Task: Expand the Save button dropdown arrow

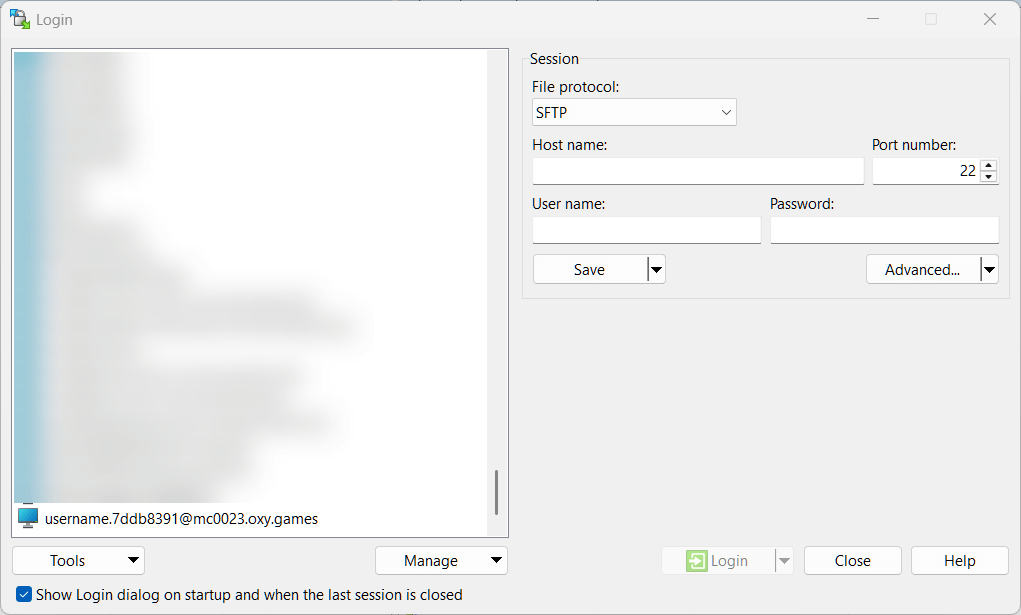Action: 656,269
